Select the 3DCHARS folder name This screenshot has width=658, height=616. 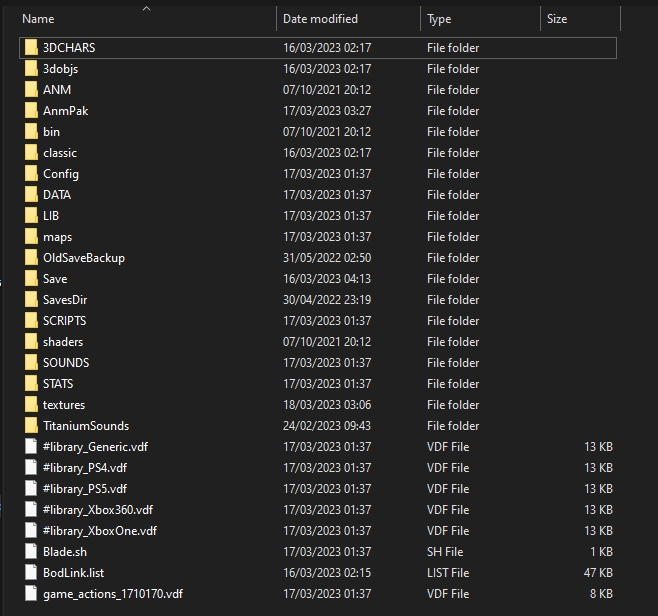click(x=69, y=48)
